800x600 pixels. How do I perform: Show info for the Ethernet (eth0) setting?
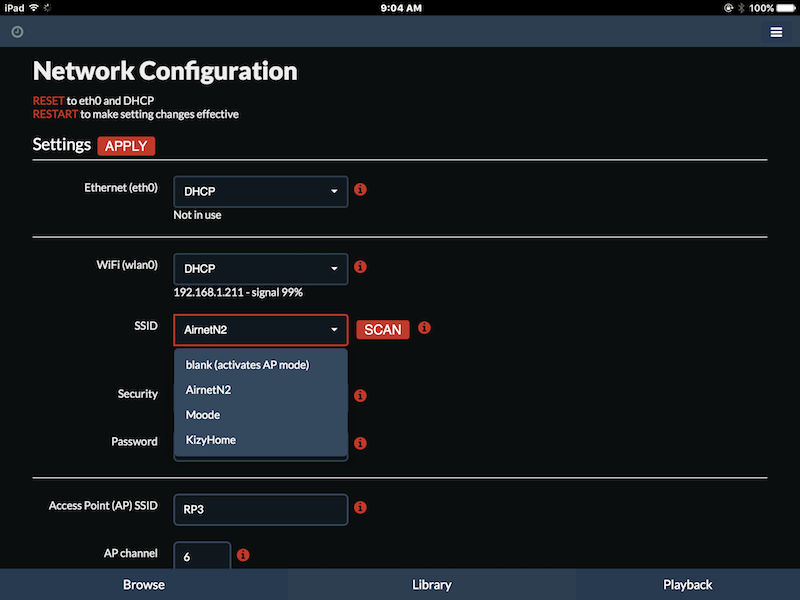coord(360,189)
